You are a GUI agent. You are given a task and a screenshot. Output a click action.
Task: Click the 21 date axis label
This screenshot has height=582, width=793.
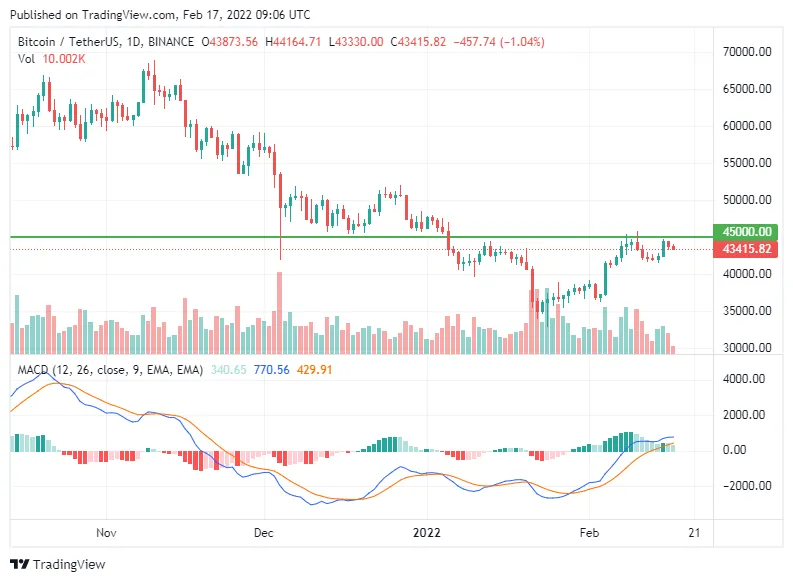click(x=694, y=532)
